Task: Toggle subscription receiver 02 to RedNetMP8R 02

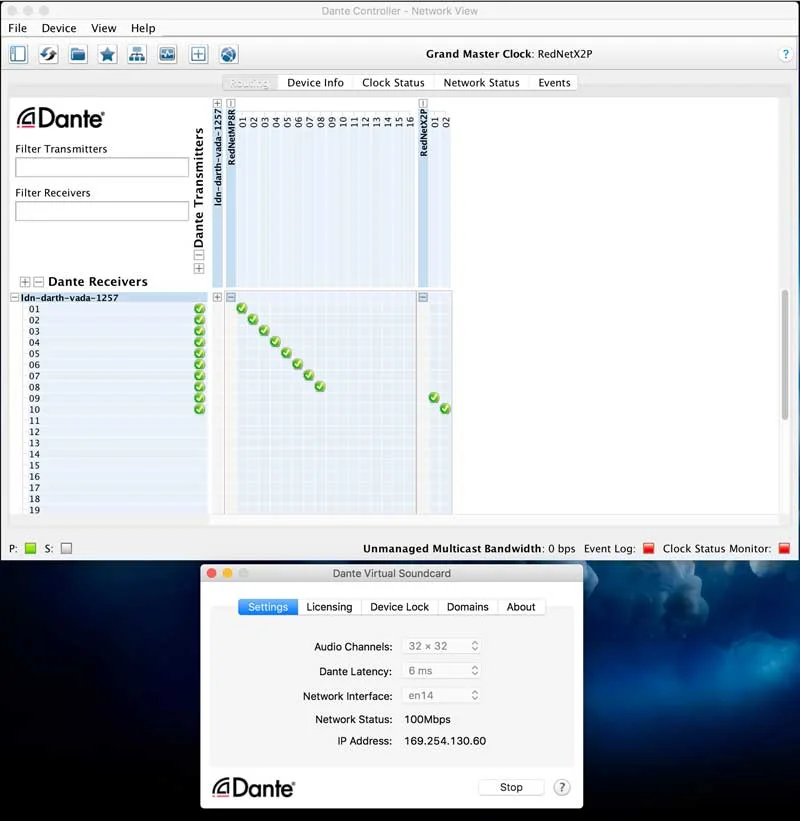Action: [253, 319]
